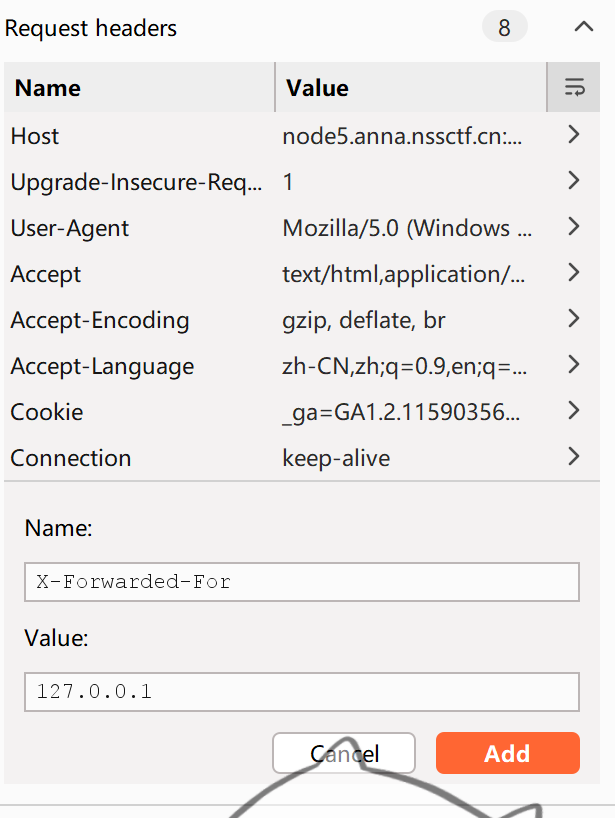
Task: Focus the header Name input field
Action: [301, 582]
